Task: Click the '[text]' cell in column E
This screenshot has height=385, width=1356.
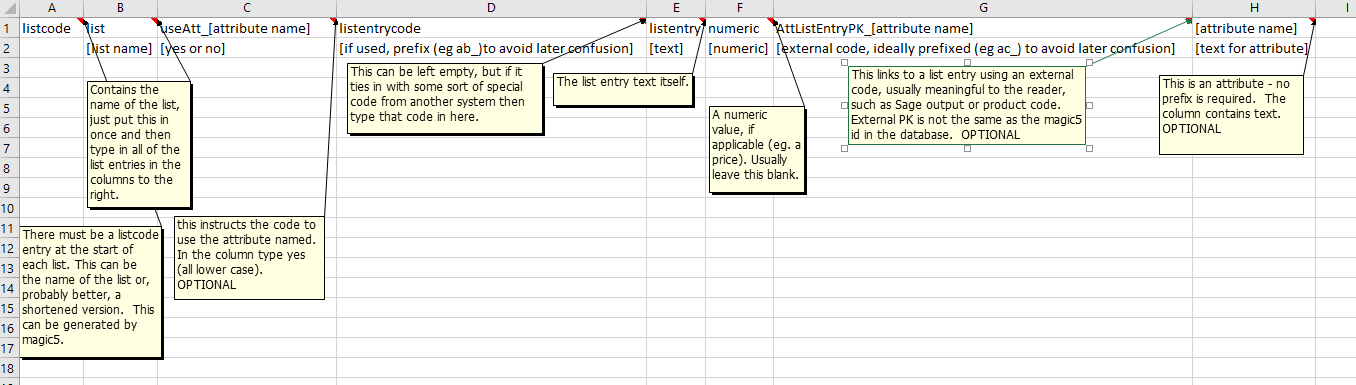Action: 675,48
